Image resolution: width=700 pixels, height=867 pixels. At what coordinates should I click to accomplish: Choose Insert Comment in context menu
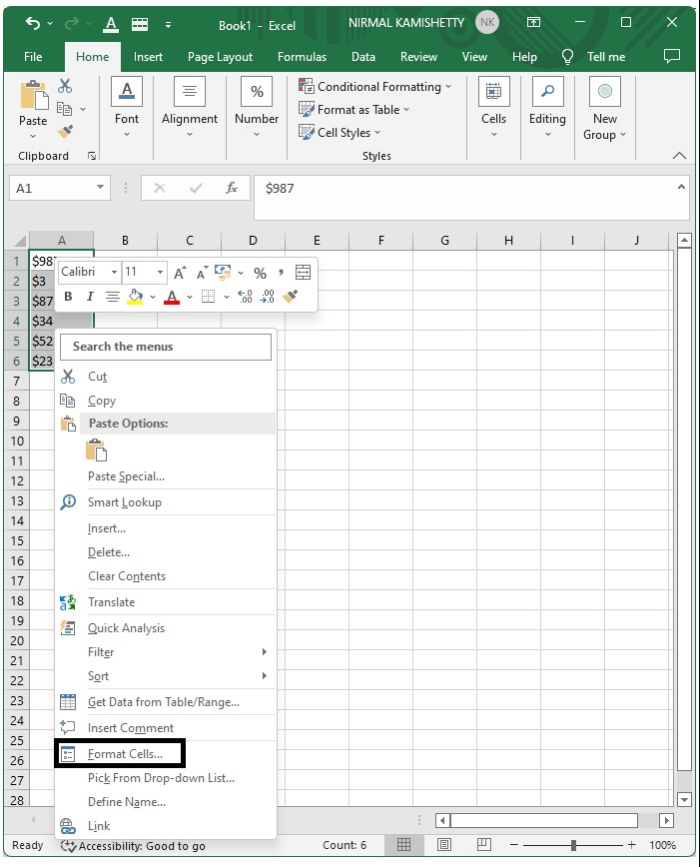130,728
